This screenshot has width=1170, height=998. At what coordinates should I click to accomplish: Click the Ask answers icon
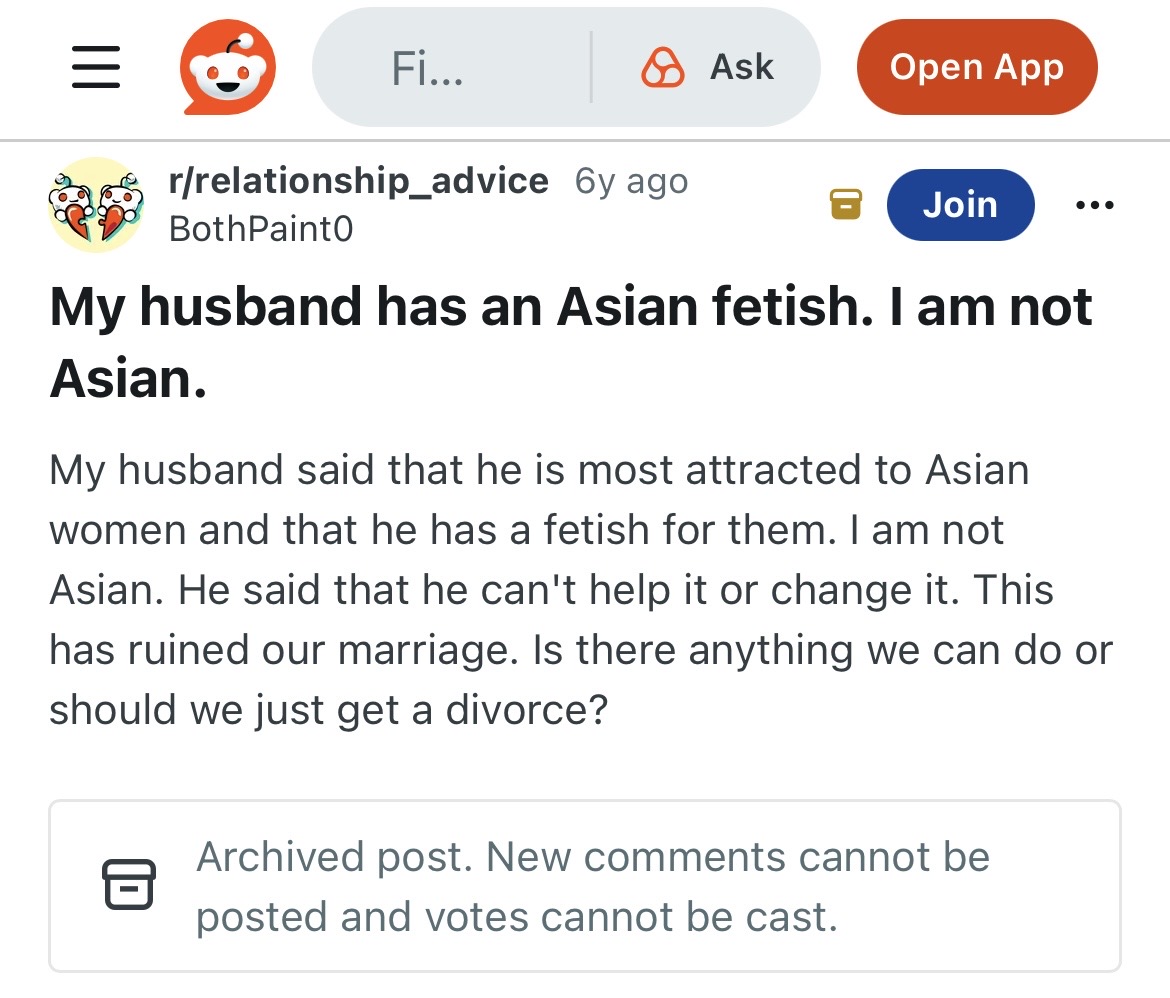[x=661, y=68]
